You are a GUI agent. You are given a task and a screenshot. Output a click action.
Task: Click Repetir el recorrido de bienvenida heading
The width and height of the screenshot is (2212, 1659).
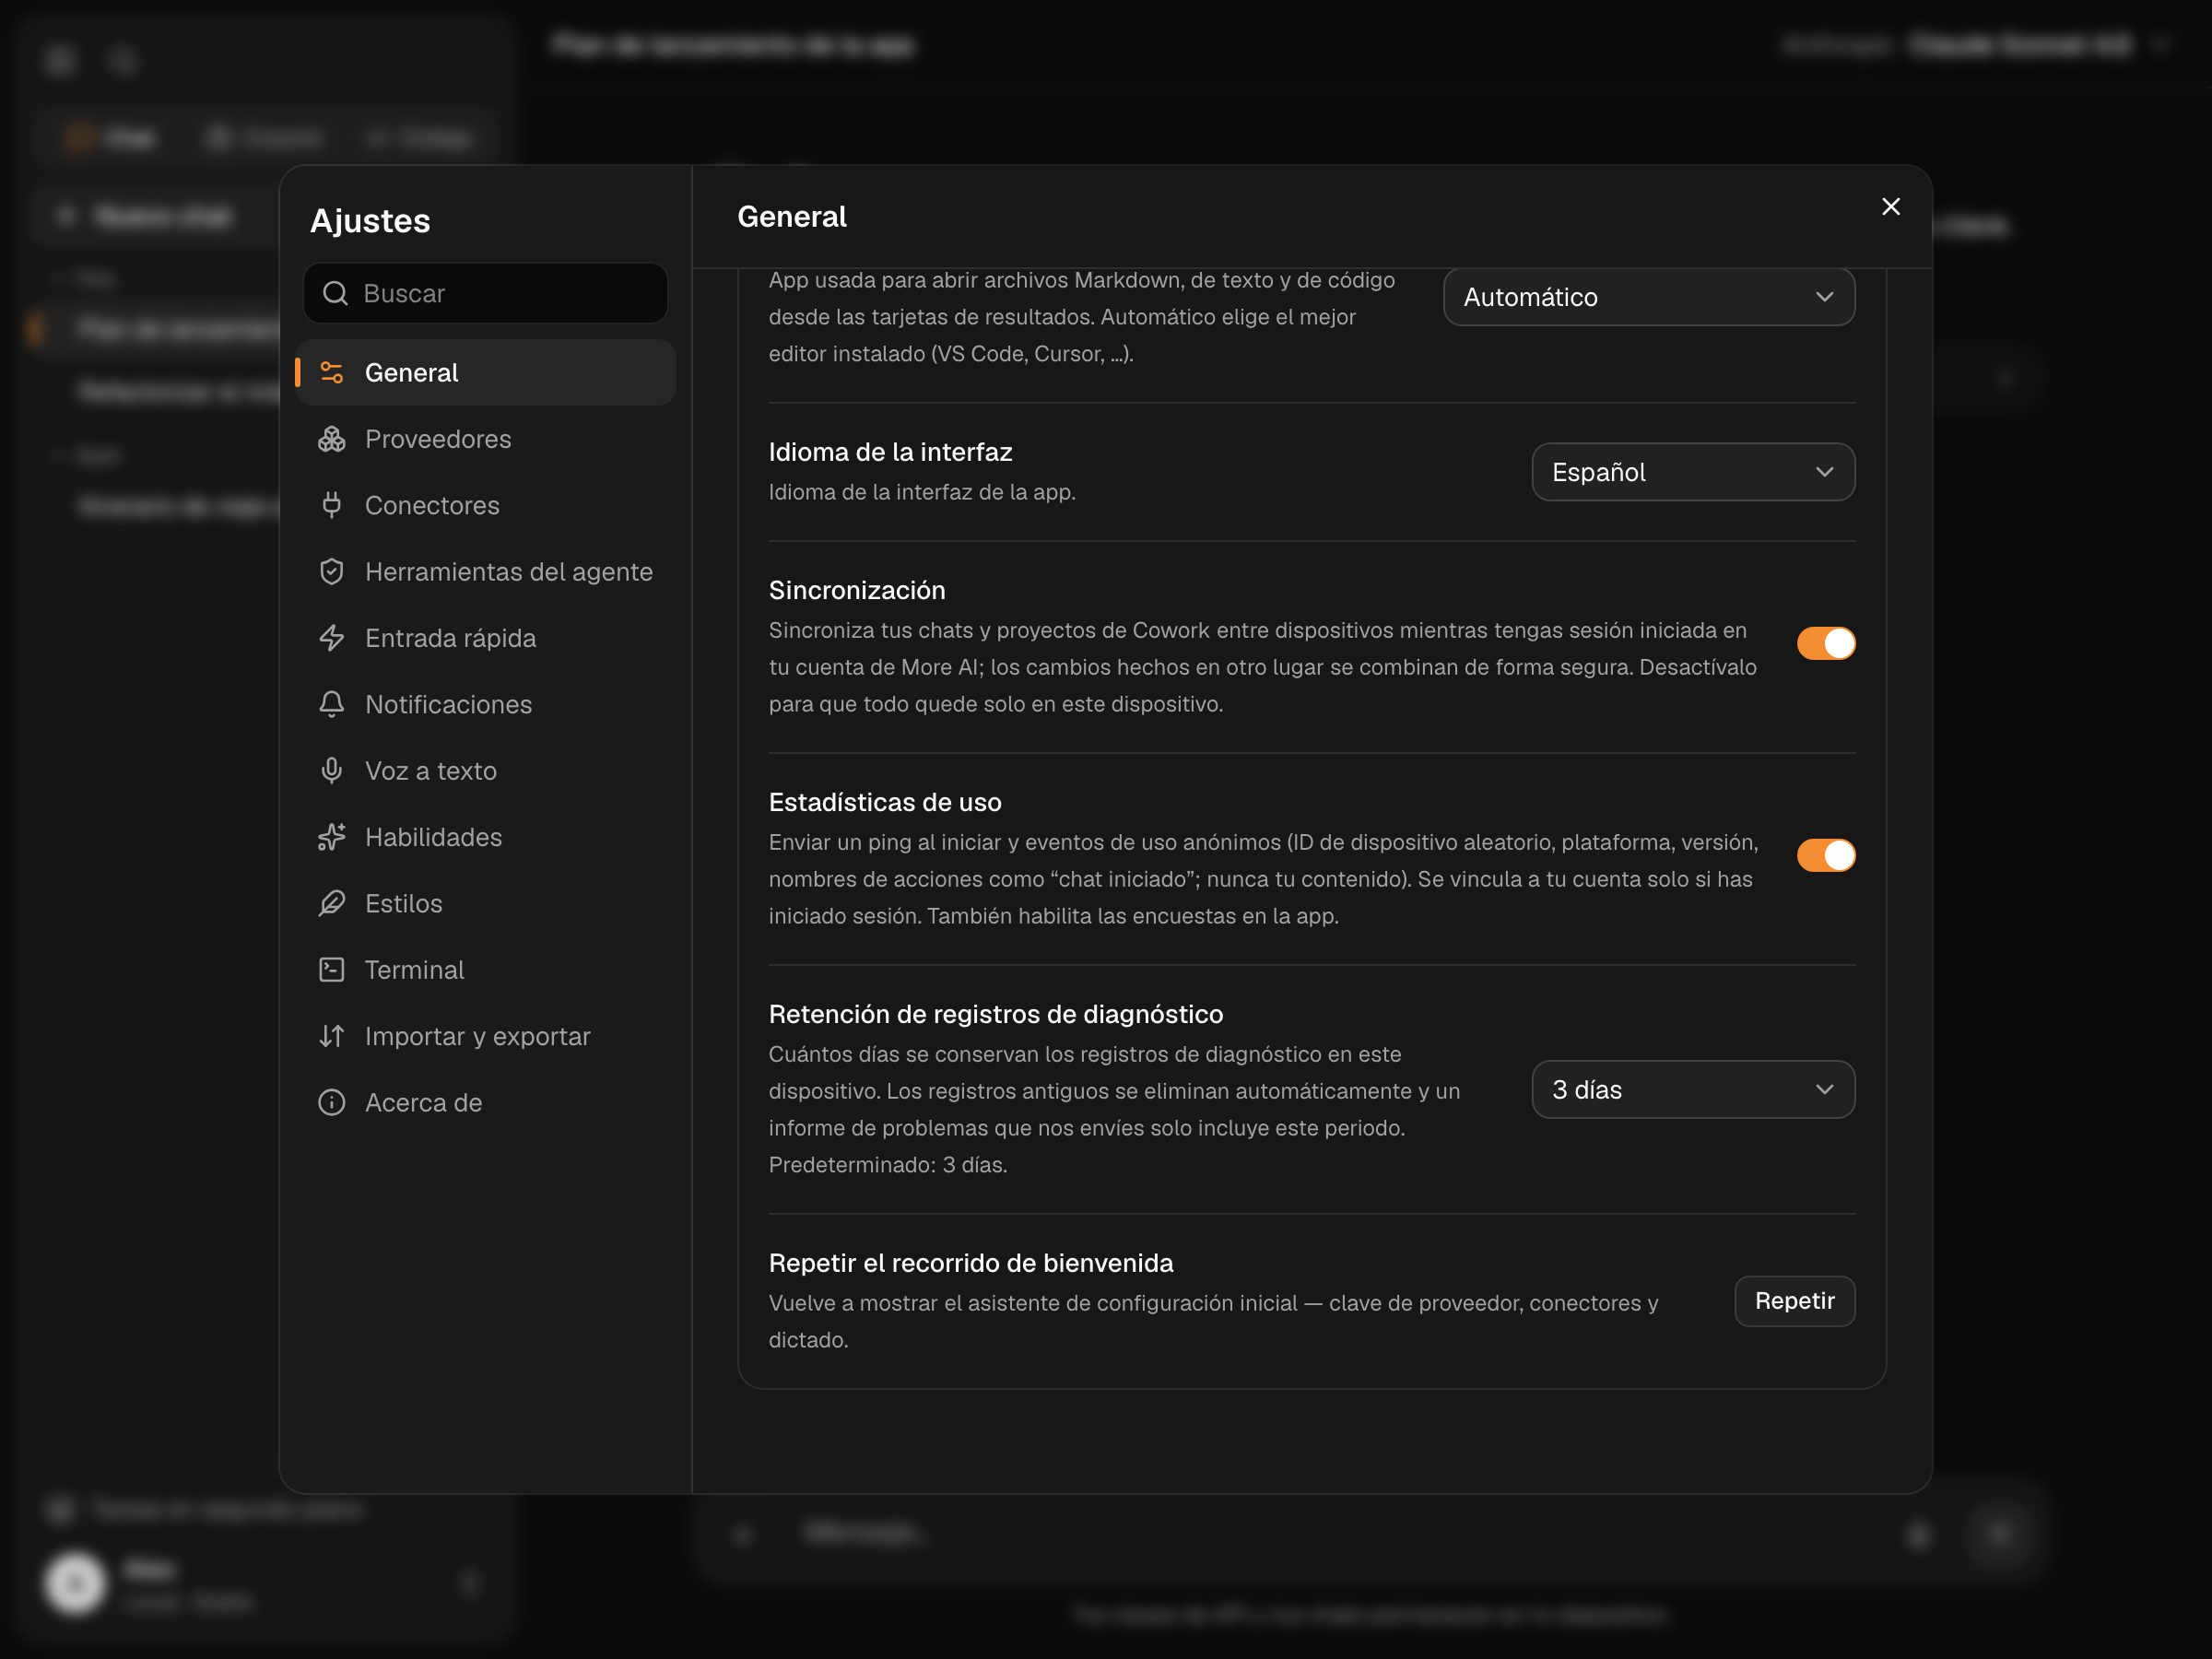(x=970, y=1263)
